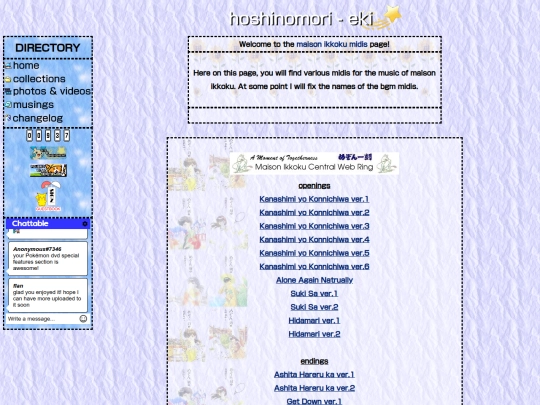Click the collections folder icon
The width and height of the screenshot is (540, 405).
(8, 79)
